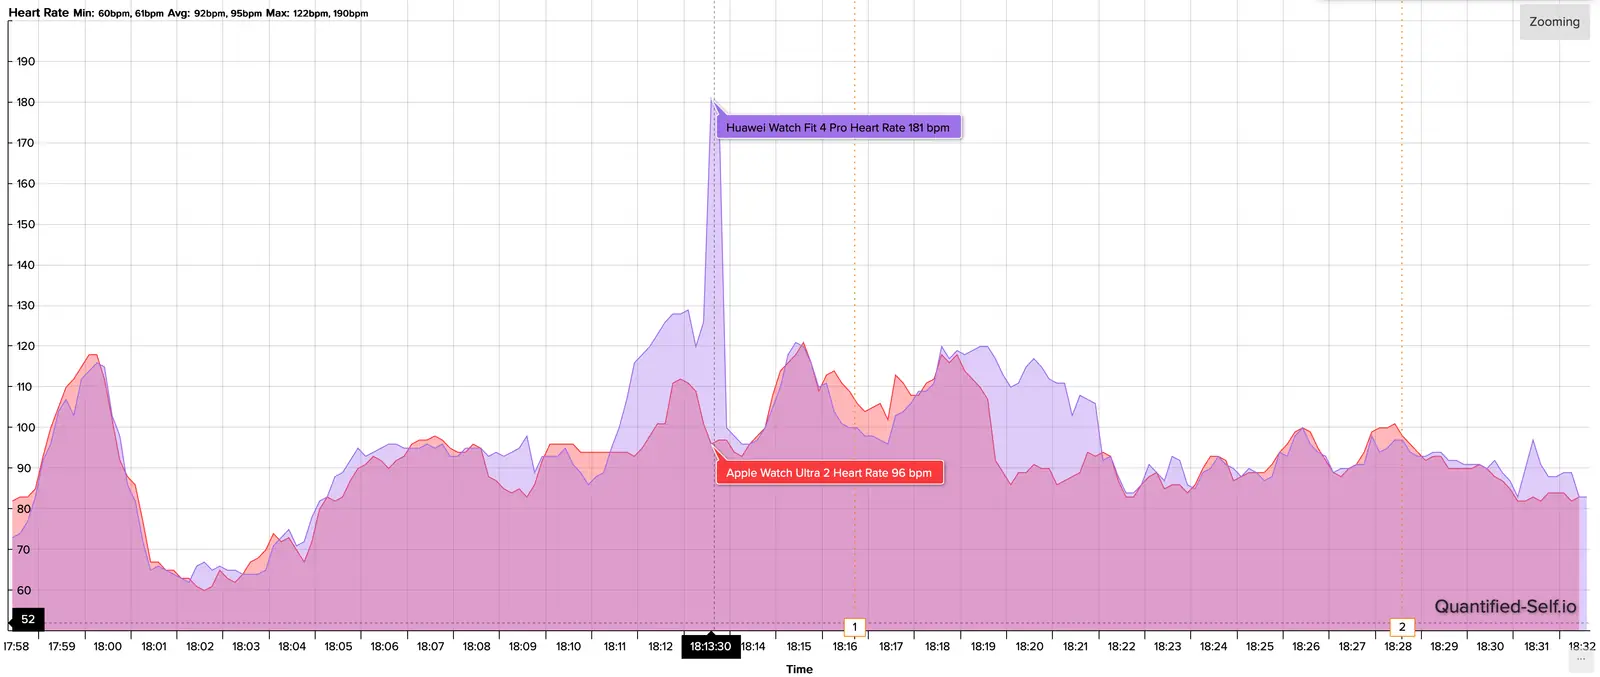This screenshot has width=1600, height=677.
Task: Click the Huawei Watch Fit 4 Pro tooltip
Action: (838, 127)
